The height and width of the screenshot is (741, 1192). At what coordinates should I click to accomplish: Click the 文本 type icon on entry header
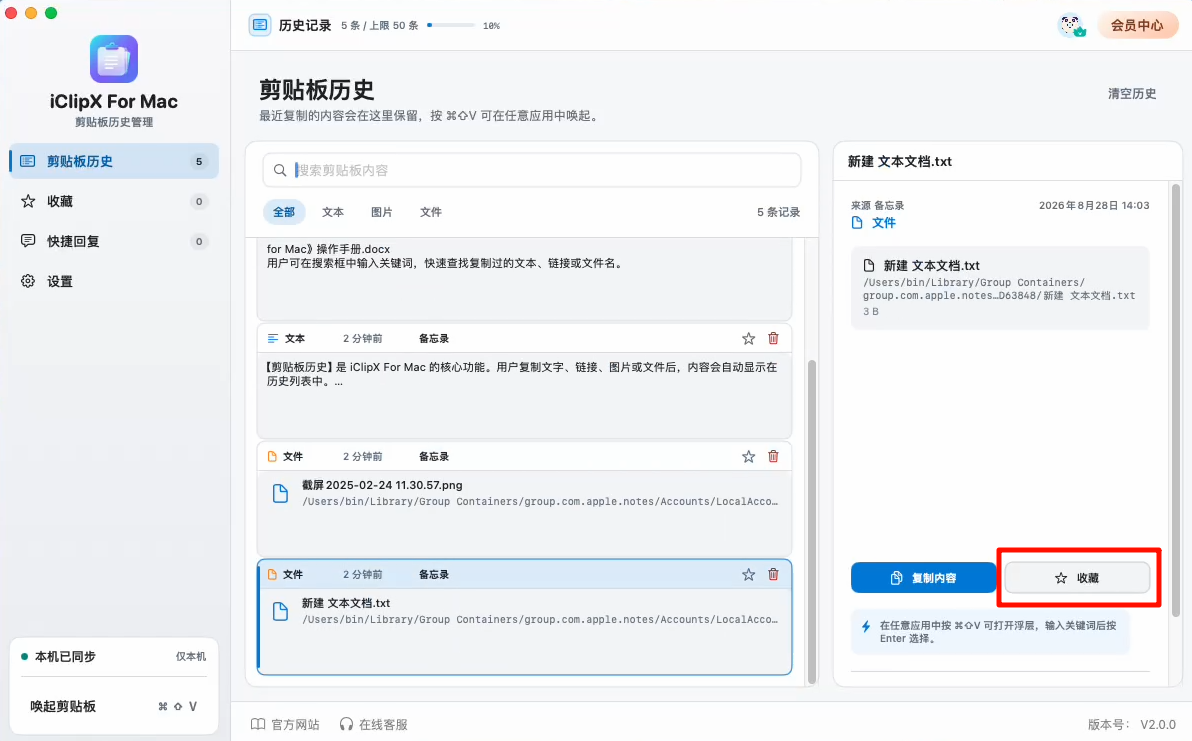point(273,338)
